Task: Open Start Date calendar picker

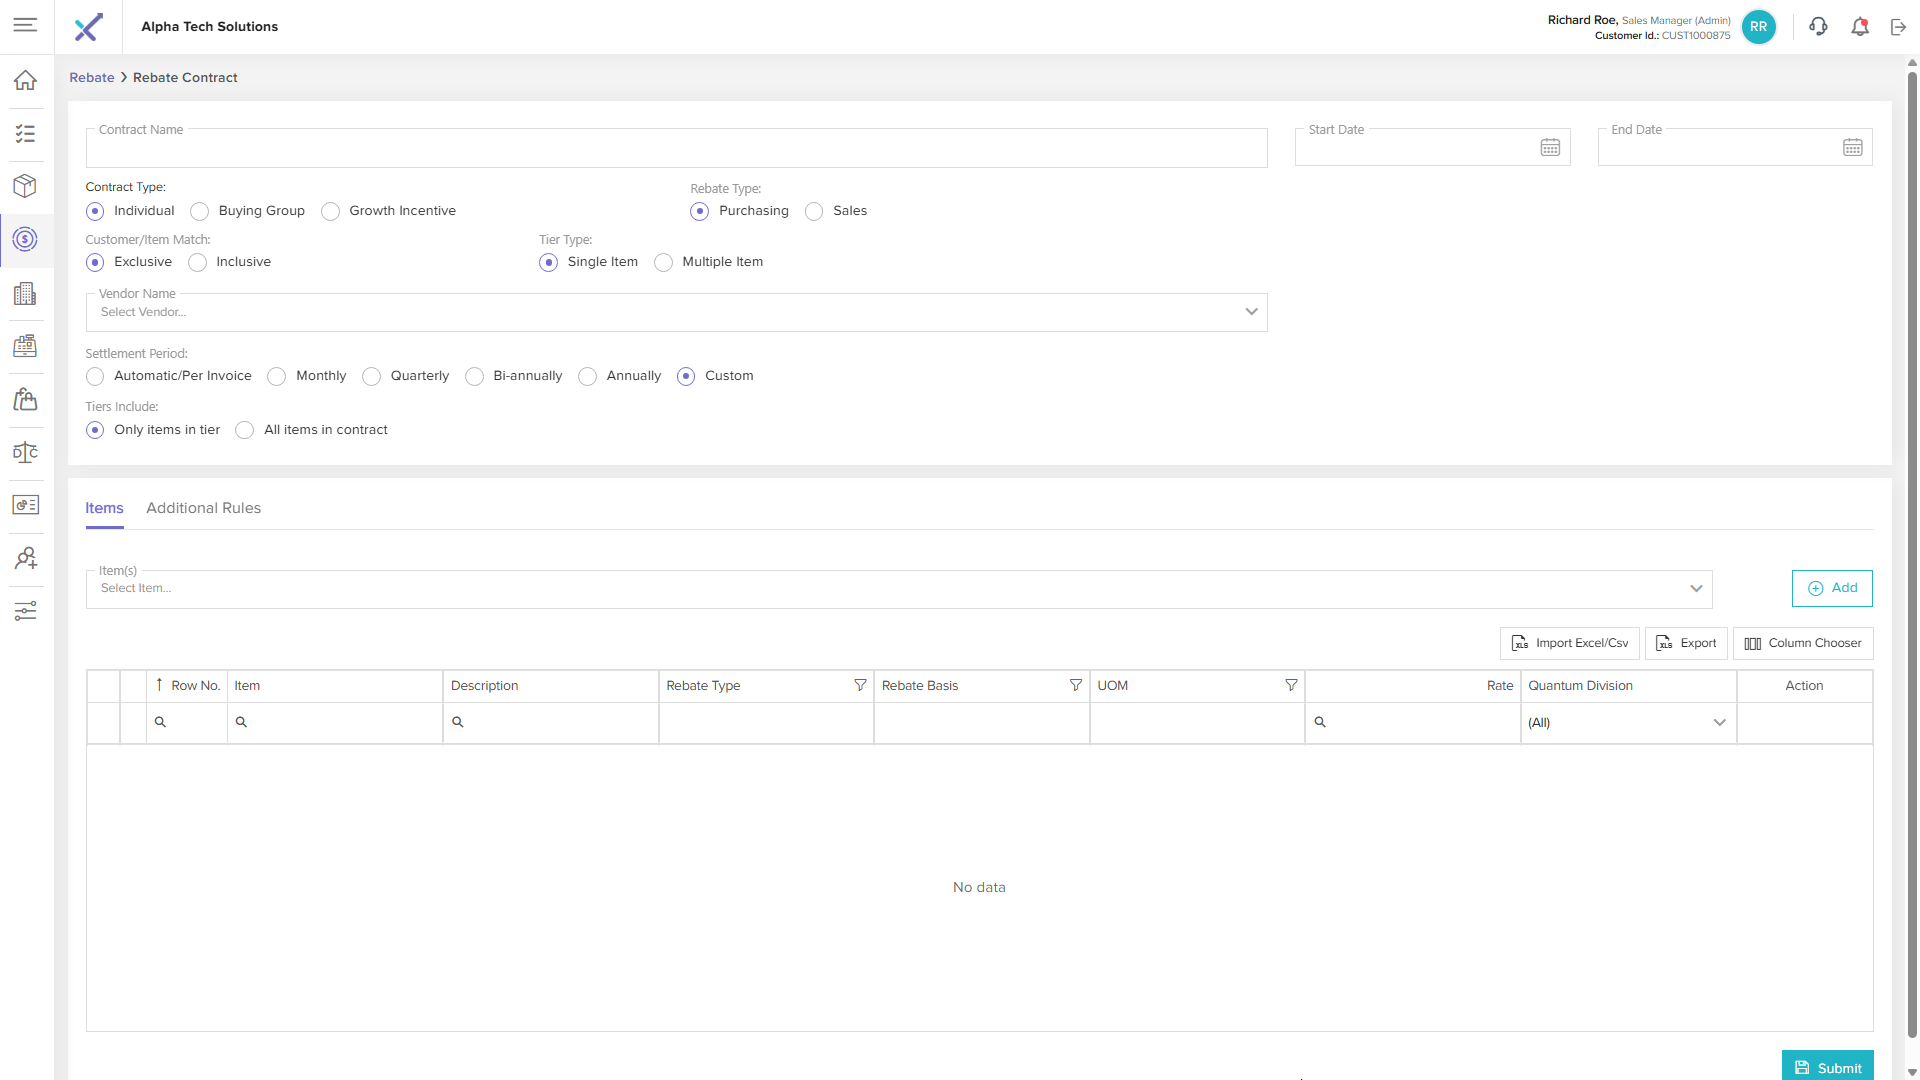Action: tap(1550, 148)
